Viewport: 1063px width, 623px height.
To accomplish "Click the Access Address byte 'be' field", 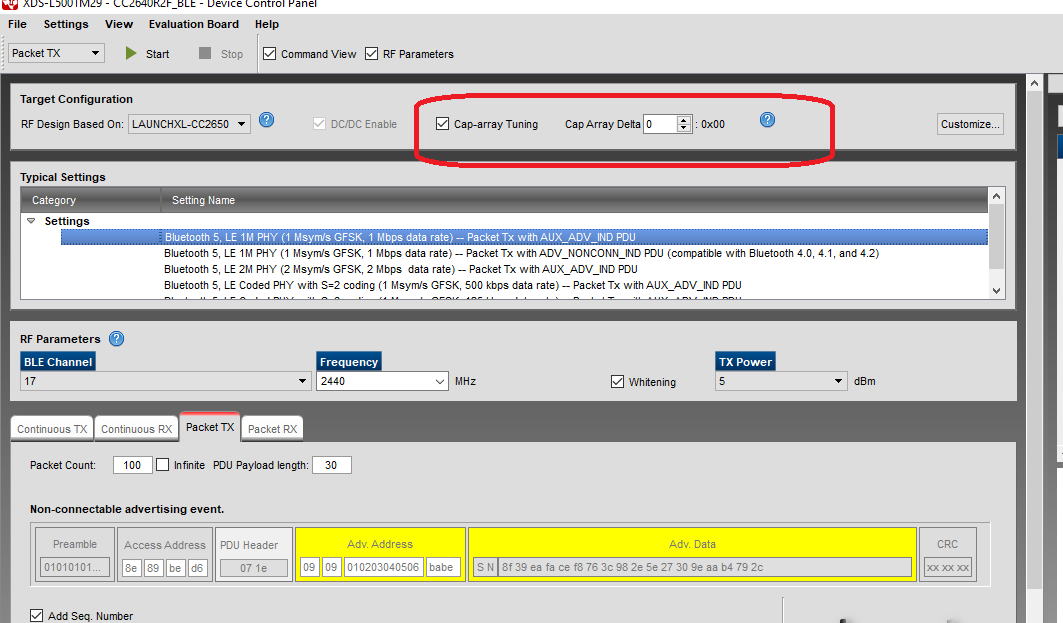I will pyautogui.click(x=175, y=568).
